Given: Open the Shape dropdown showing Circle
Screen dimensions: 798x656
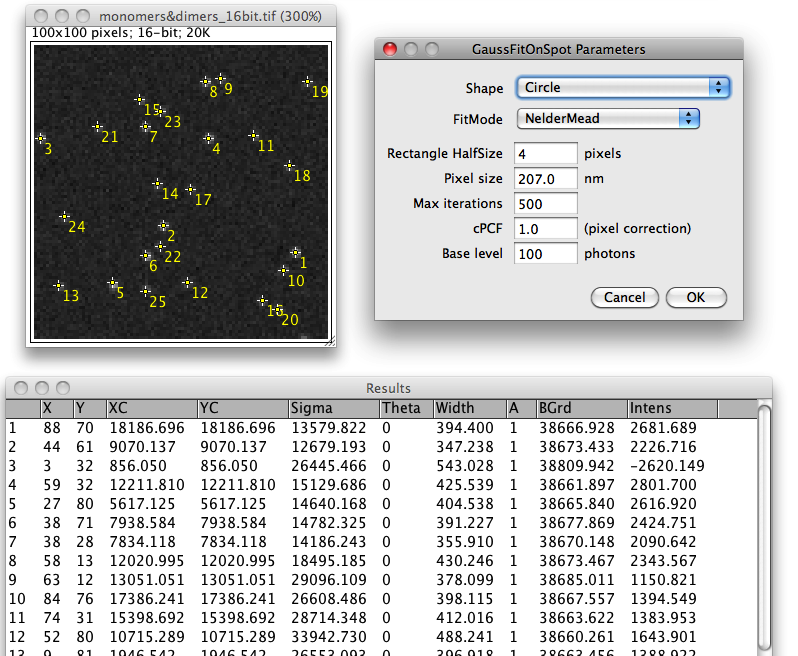Looking at the screenshot, I should tap(623, 88).
